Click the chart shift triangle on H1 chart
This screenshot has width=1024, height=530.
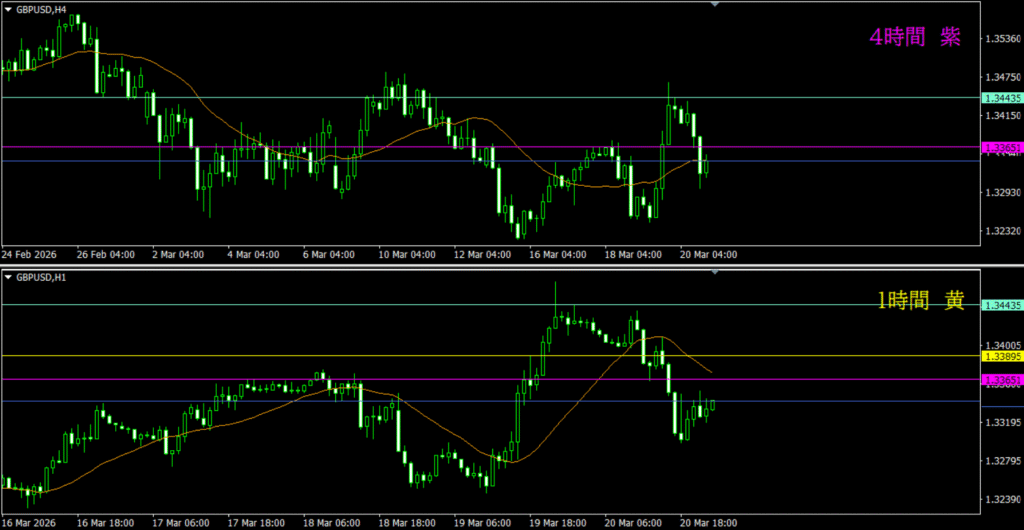click(x=714, y=271)
